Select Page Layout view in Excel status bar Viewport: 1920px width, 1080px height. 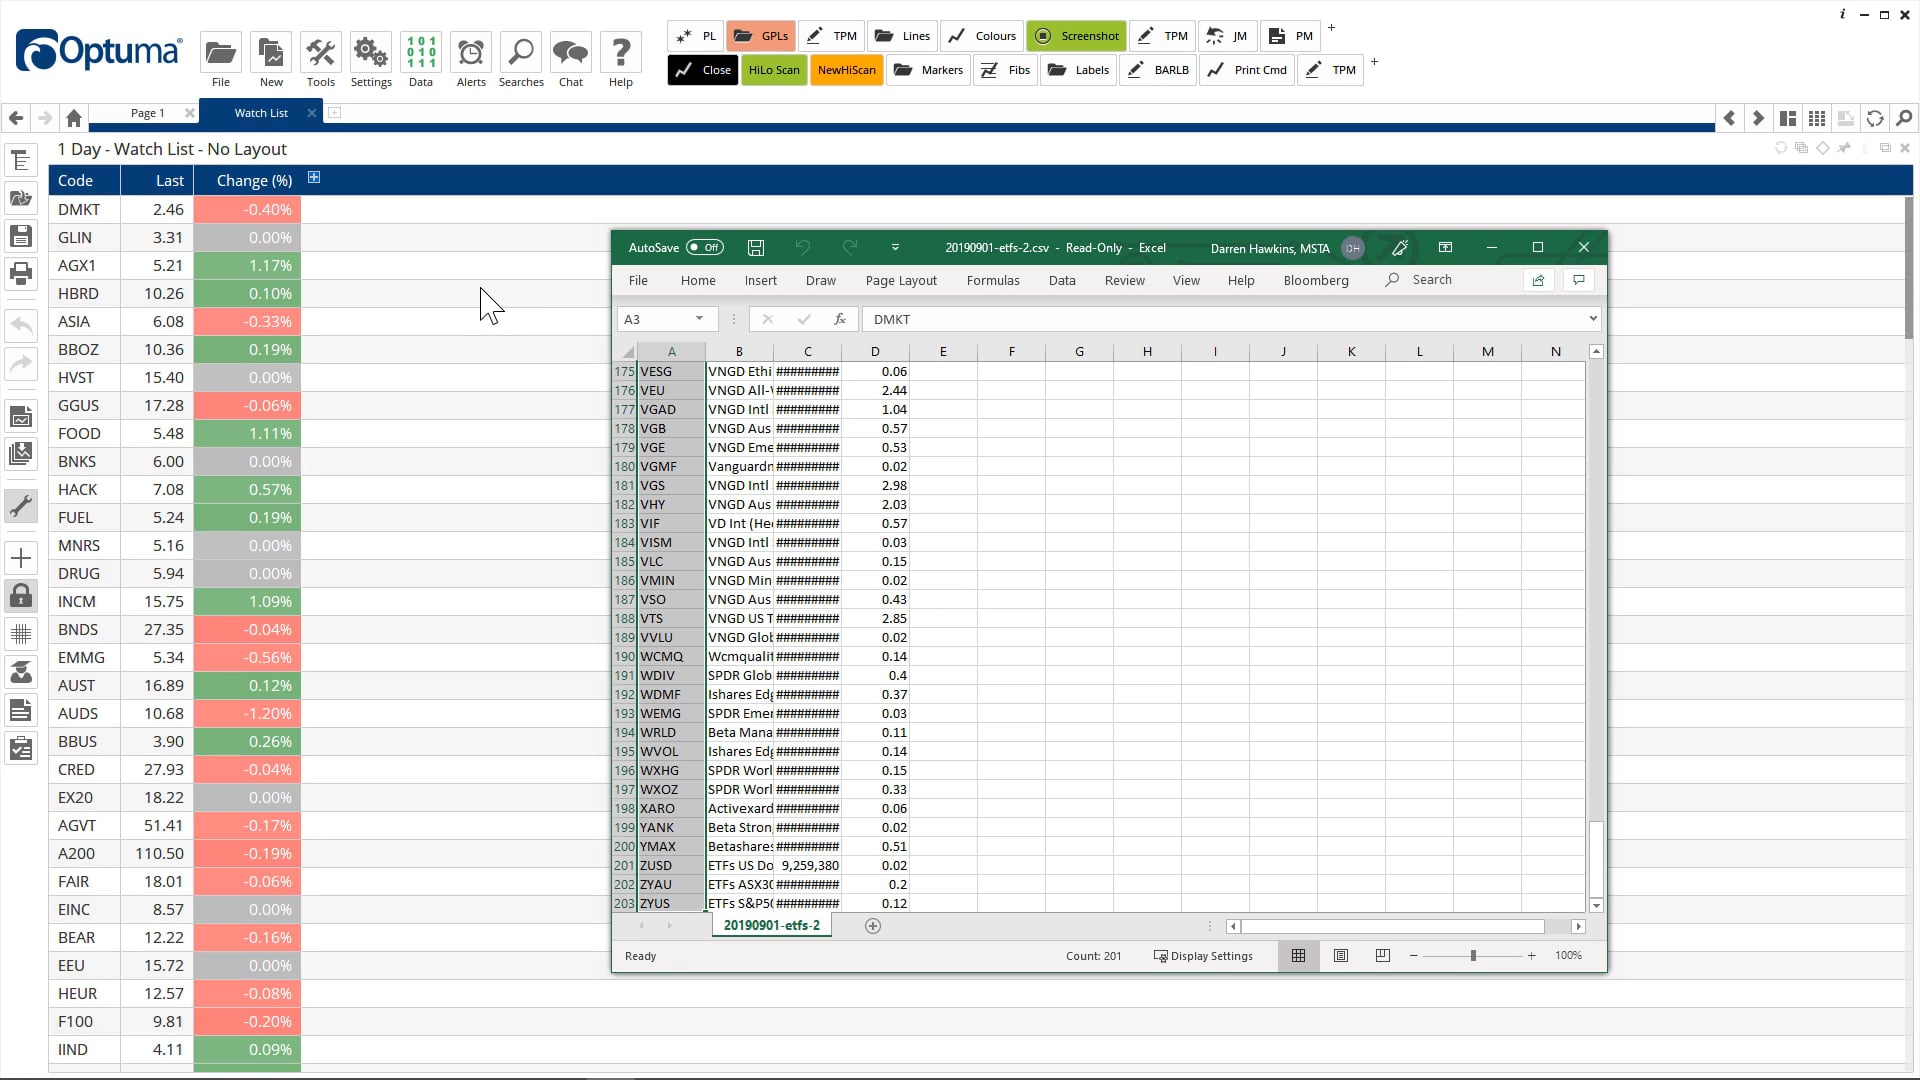pos(1341,956)
